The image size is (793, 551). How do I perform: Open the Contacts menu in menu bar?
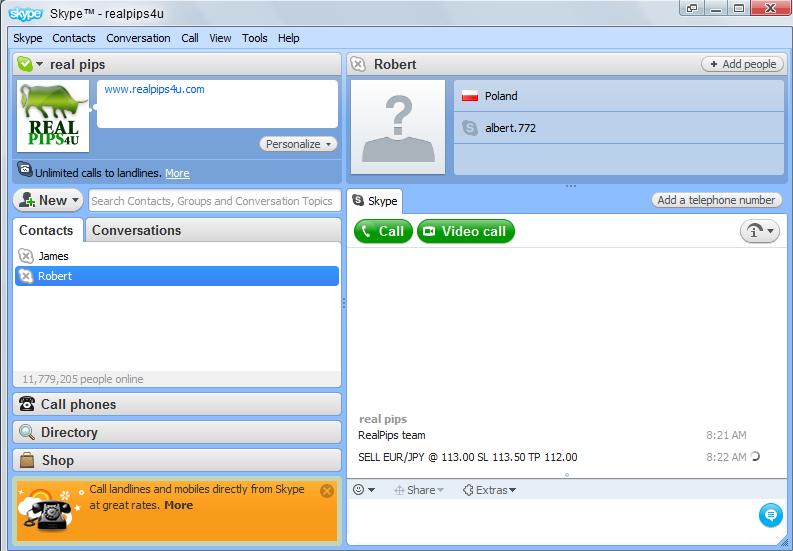click(74, 38)
